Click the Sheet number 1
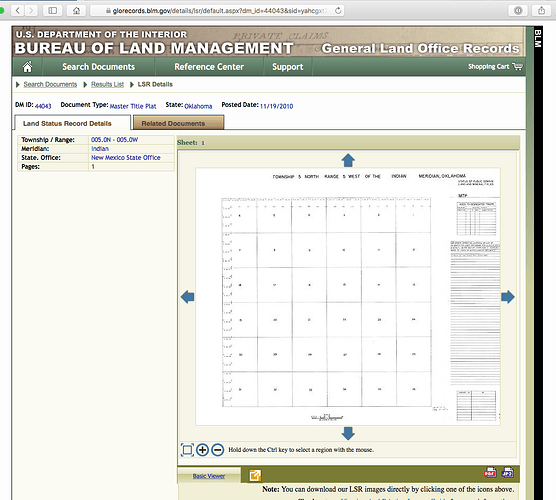The height and width of the screenshot is (500, 556). tap(203, 143)
